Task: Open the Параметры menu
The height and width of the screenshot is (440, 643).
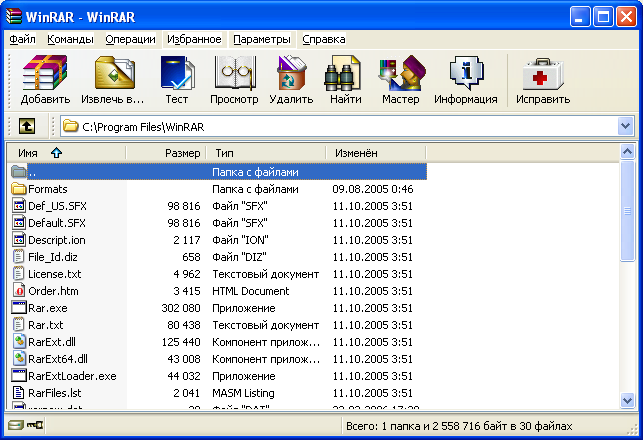Action: (x=262, y=39)
